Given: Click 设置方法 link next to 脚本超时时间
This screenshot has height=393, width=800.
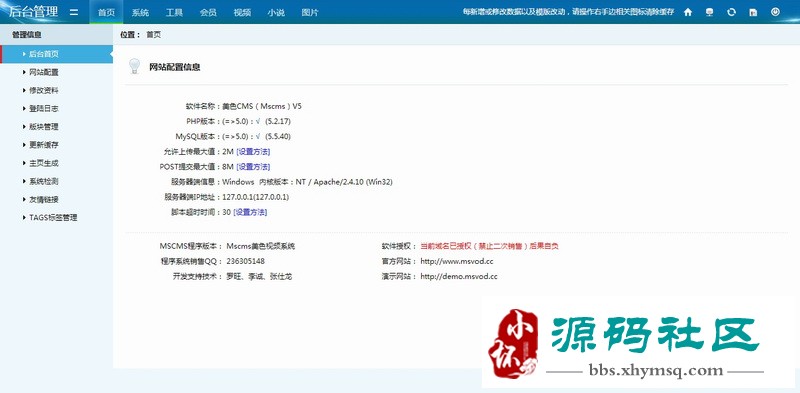Looking at the screenshot, I should pos(250,212).
